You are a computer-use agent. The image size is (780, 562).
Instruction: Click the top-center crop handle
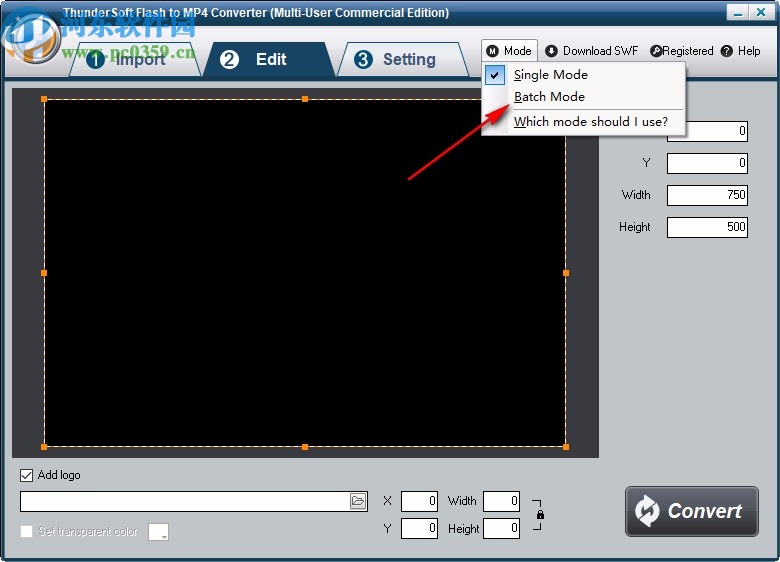(305, 99)
